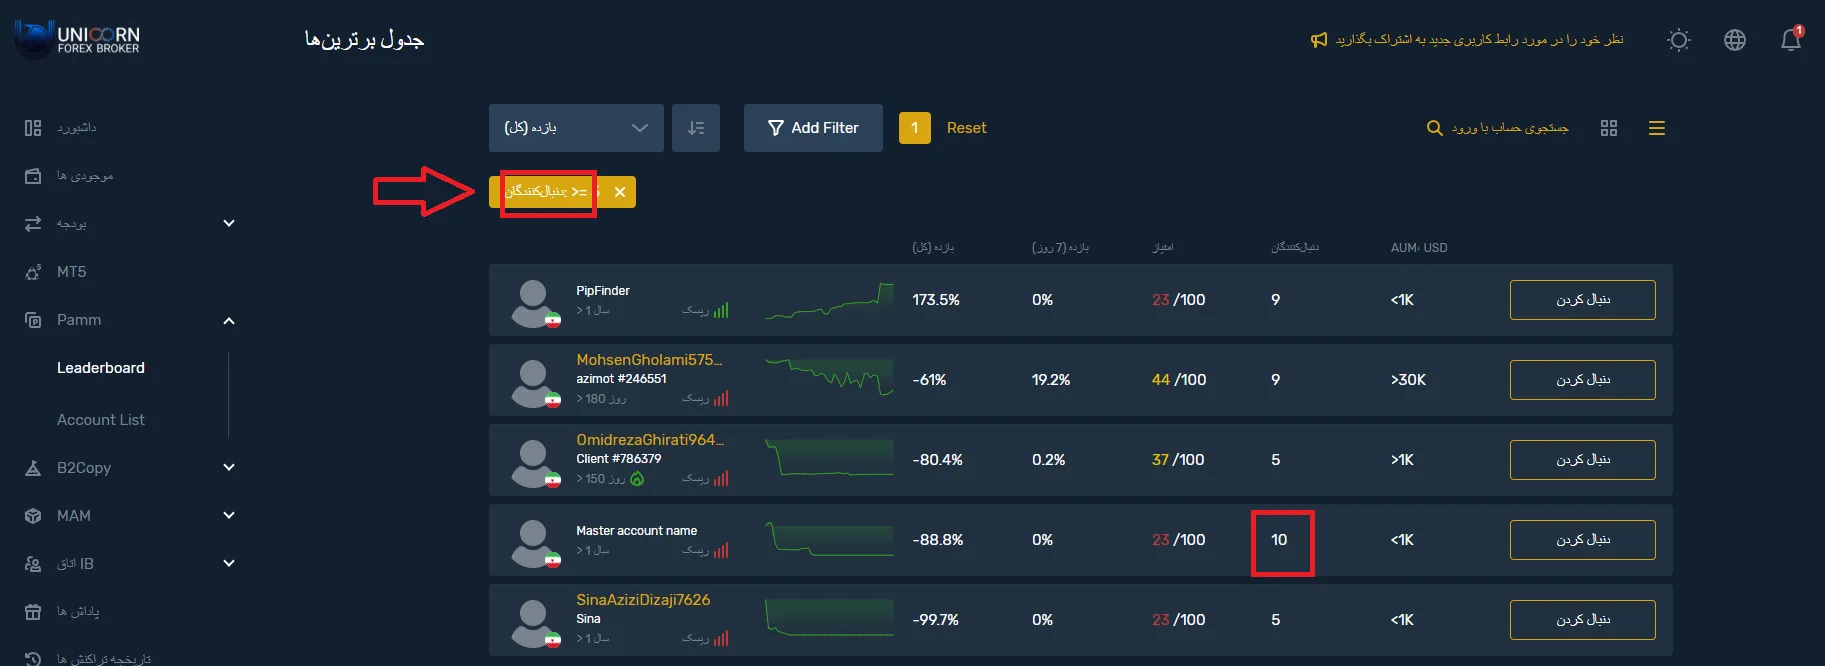
Task: Click the MohsenGholami575 performance chart
Action: coord(829,377)
